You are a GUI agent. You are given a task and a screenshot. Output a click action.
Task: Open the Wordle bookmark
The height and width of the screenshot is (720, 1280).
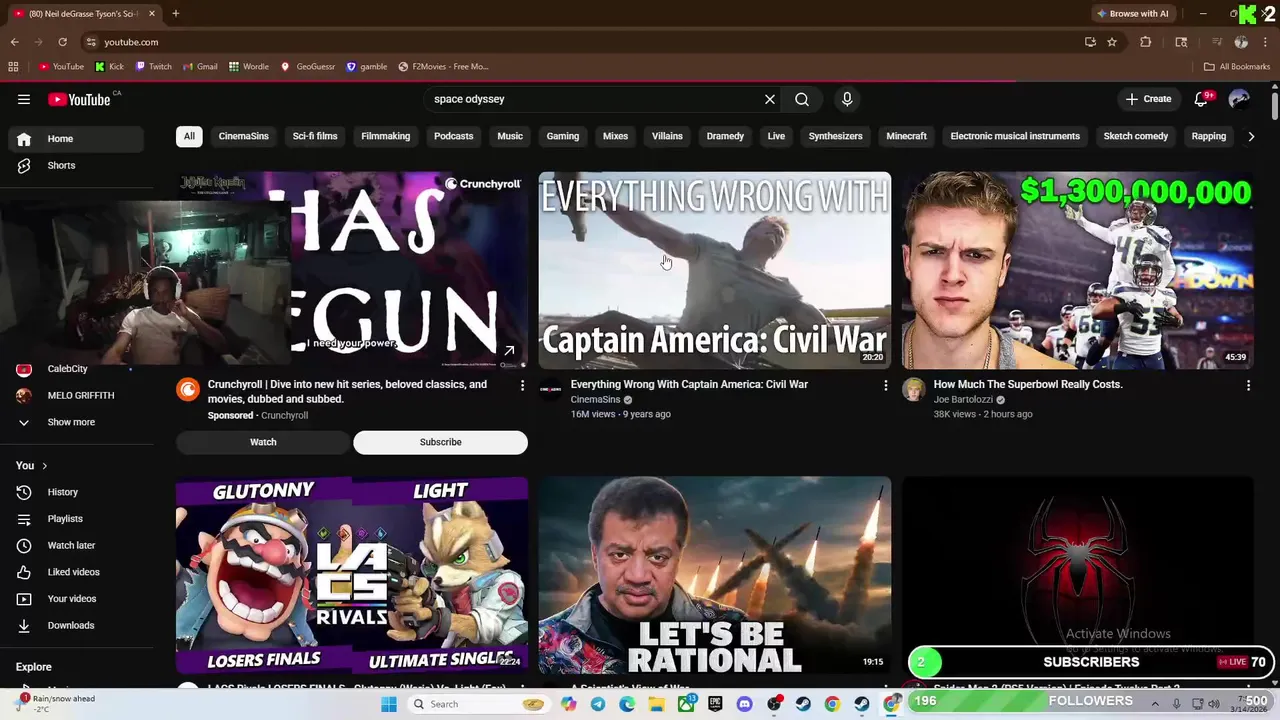(248, 67)
